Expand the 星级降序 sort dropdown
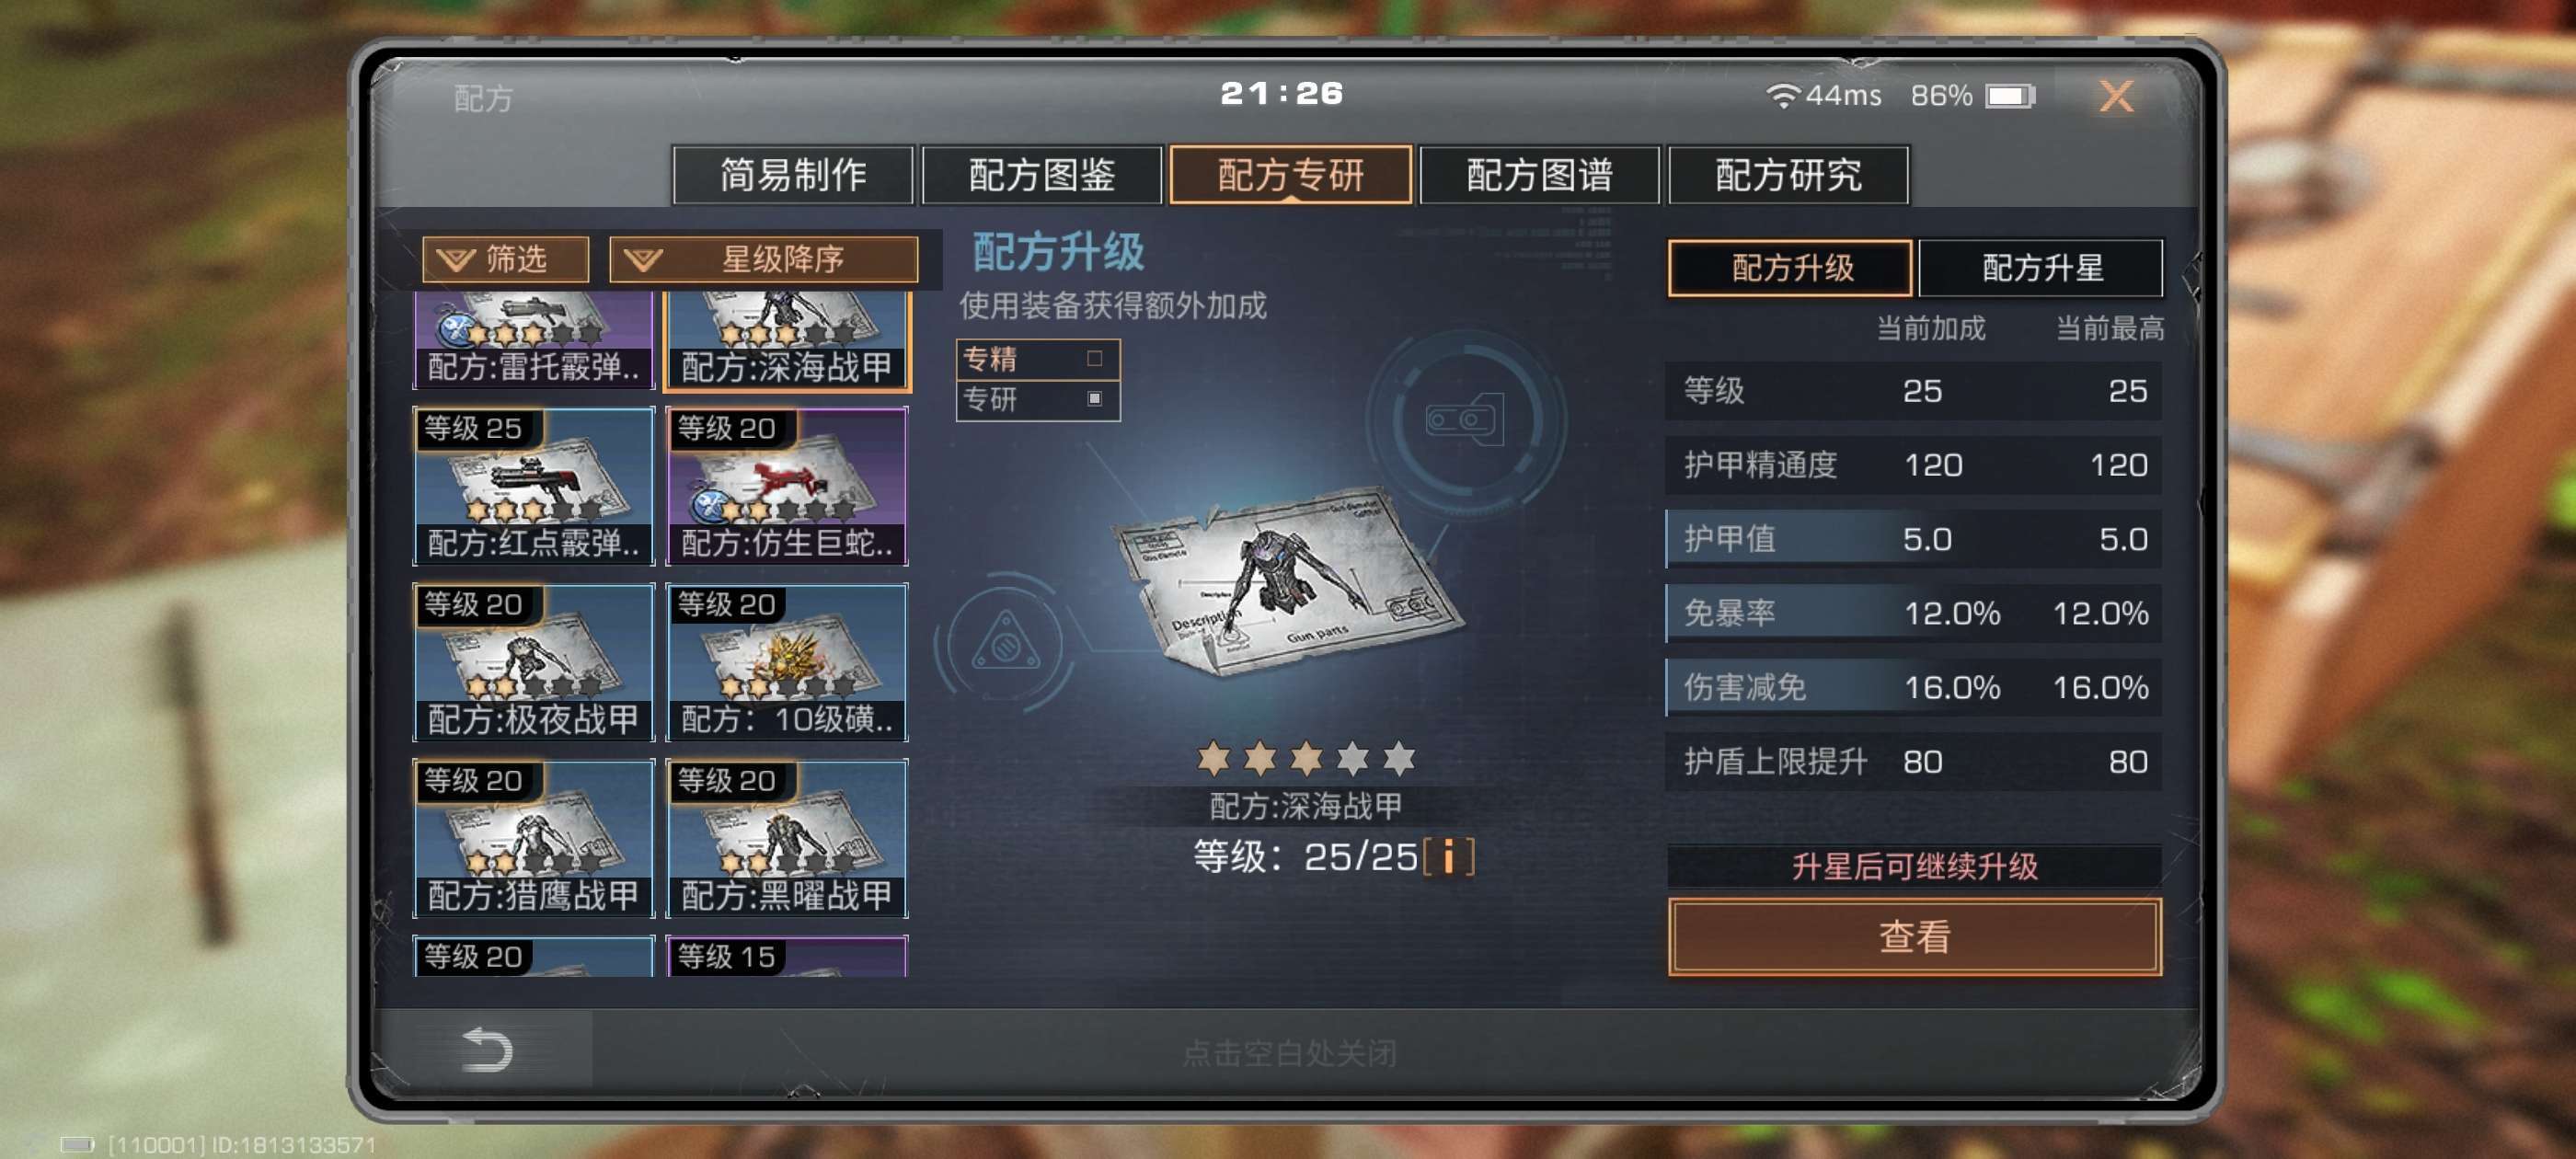 coord(763,259)
